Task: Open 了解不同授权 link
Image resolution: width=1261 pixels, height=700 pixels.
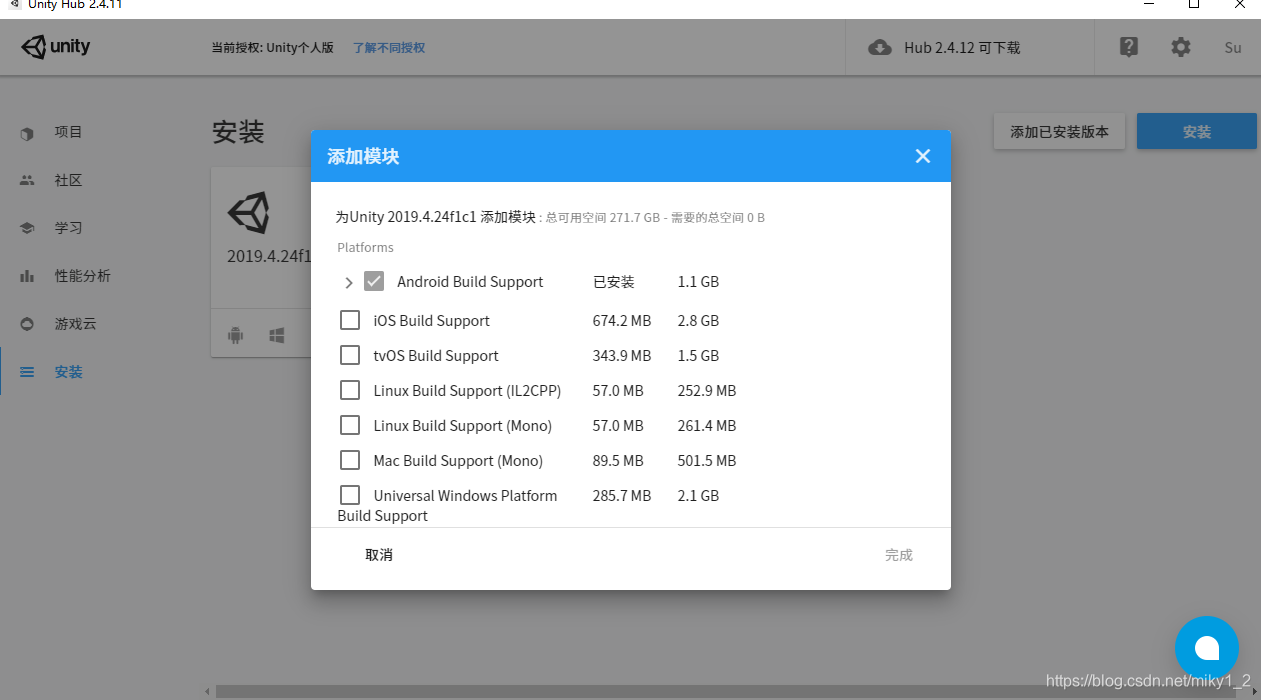Action: pos(389,47)
